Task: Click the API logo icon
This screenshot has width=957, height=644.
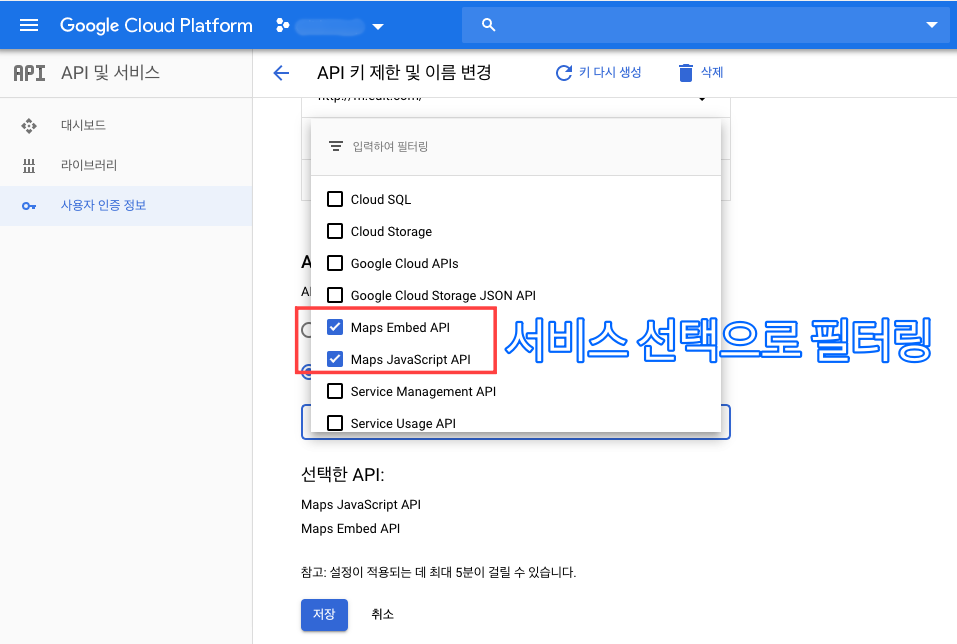Action: [29, 73]
